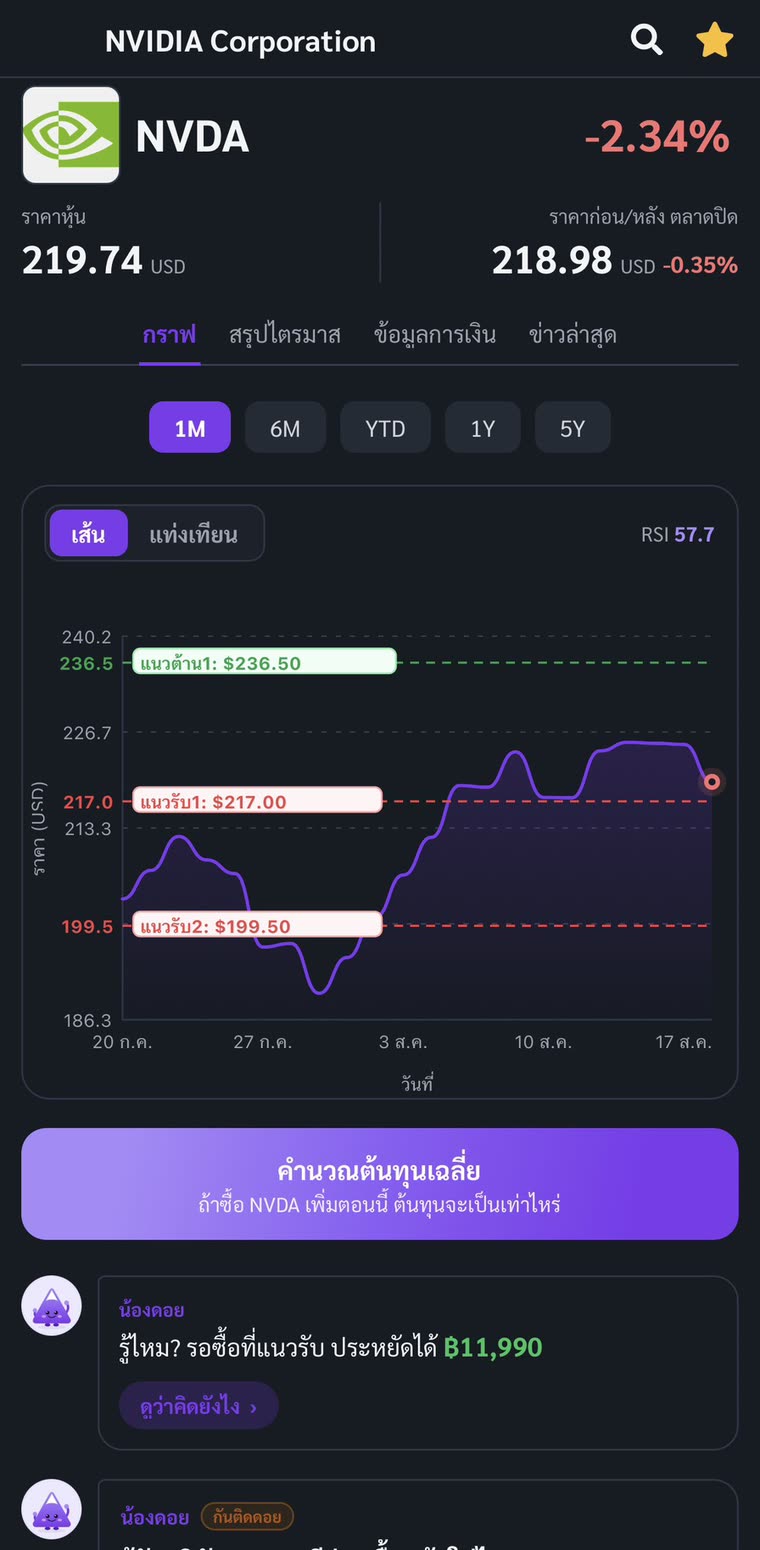Select the YTD time range

[x=385, y=428]
